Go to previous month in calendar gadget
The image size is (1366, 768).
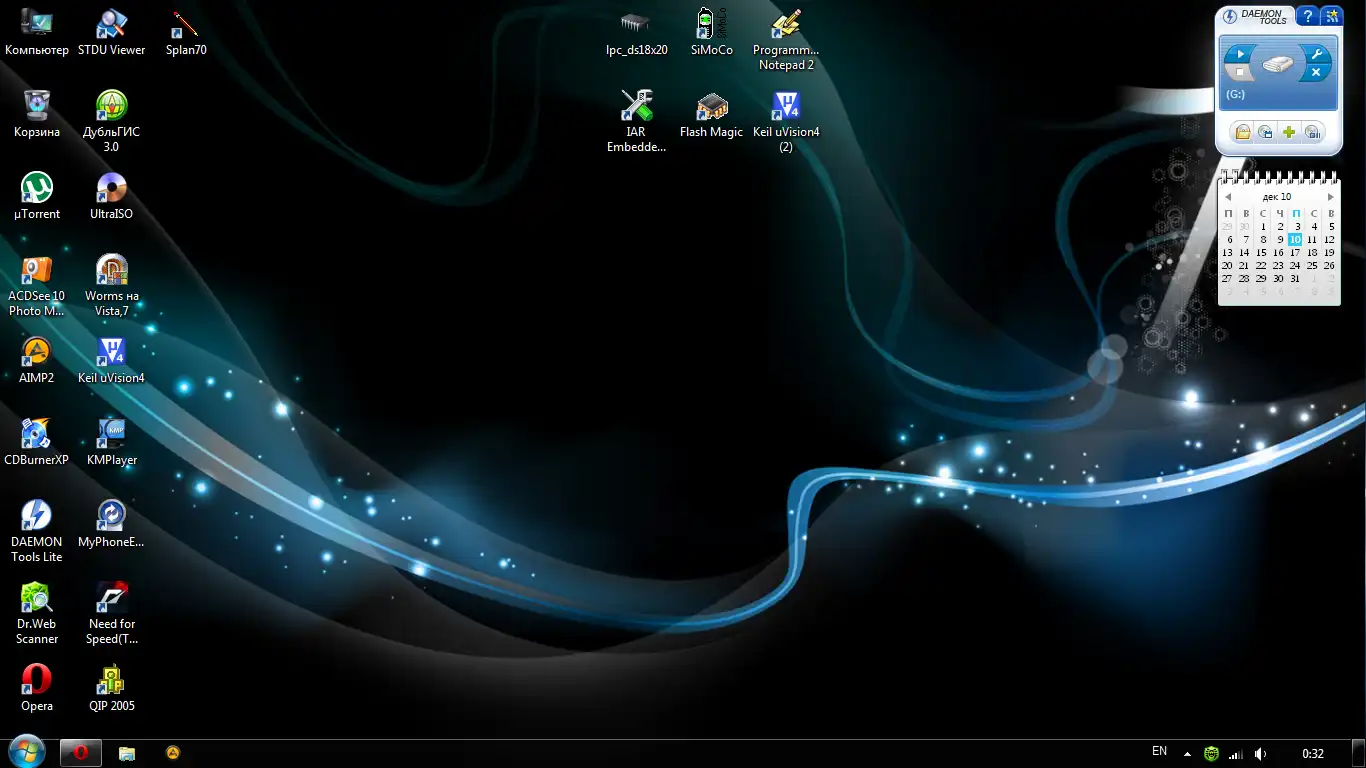coord(1228,197)
